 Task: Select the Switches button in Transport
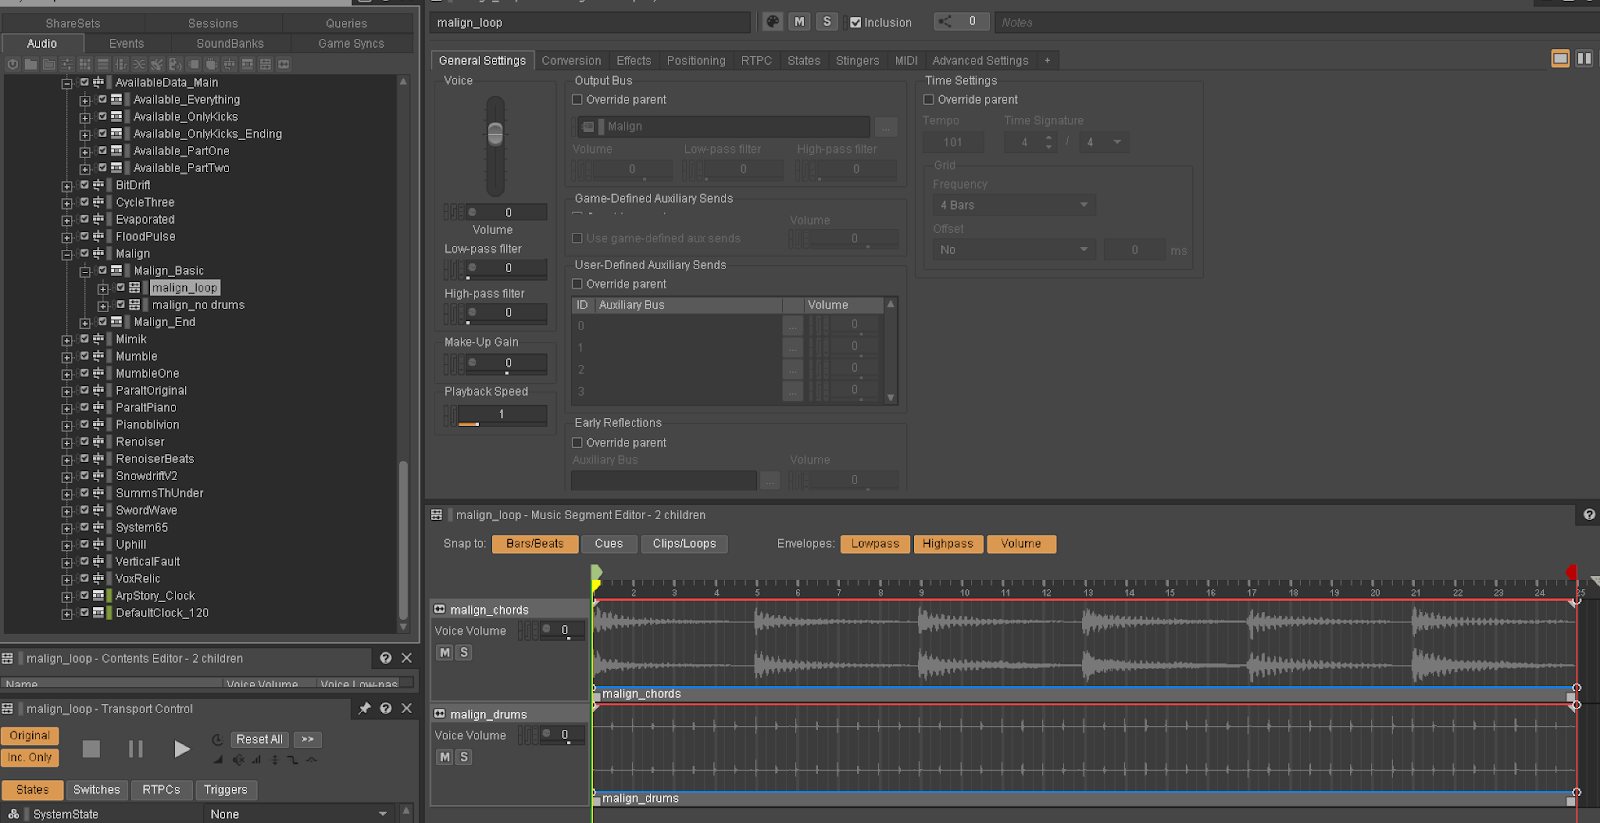(x=96, y=790)
